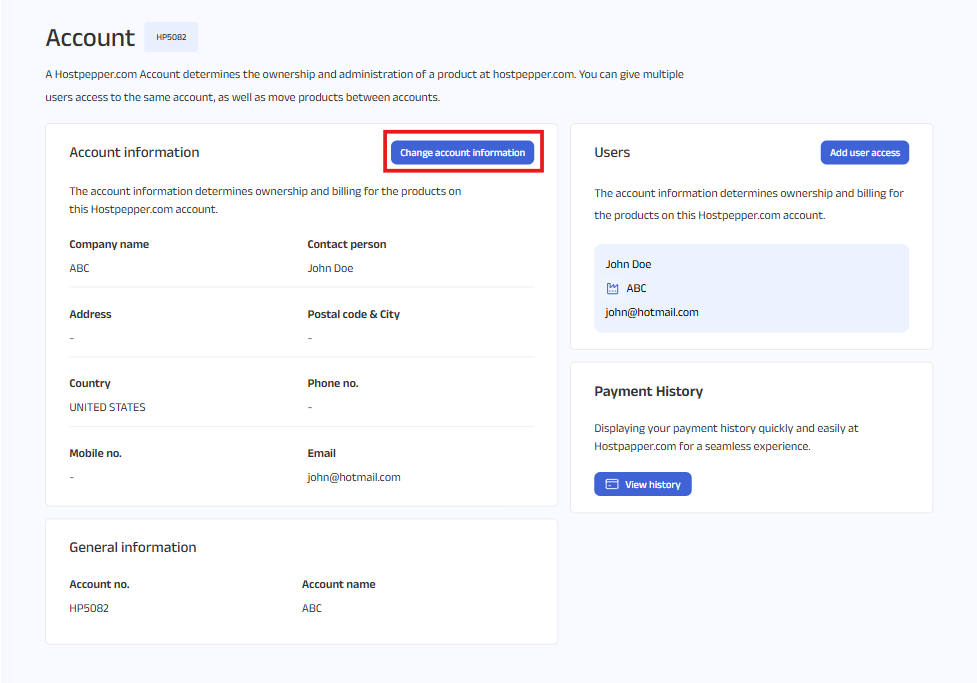
Task: Select the HP5082 badge next to Account title
Action: coord(171,38)
